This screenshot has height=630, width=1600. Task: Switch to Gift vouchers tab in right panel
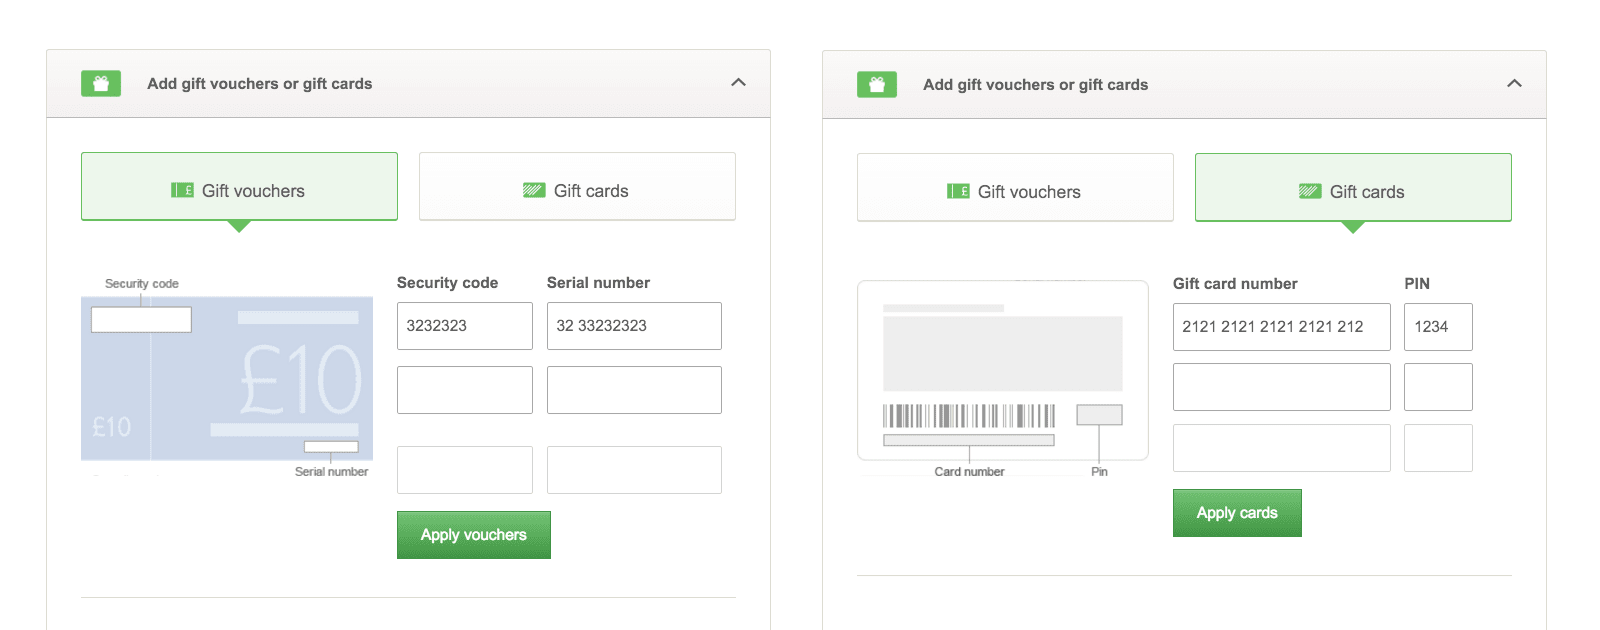pyautogui.click(x=1015, y=188)
